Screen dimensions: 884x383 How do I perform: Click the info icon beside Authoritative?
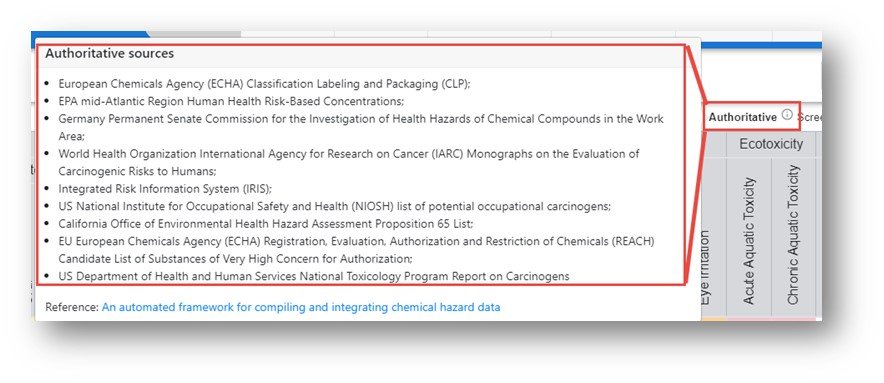coord(787,116)
